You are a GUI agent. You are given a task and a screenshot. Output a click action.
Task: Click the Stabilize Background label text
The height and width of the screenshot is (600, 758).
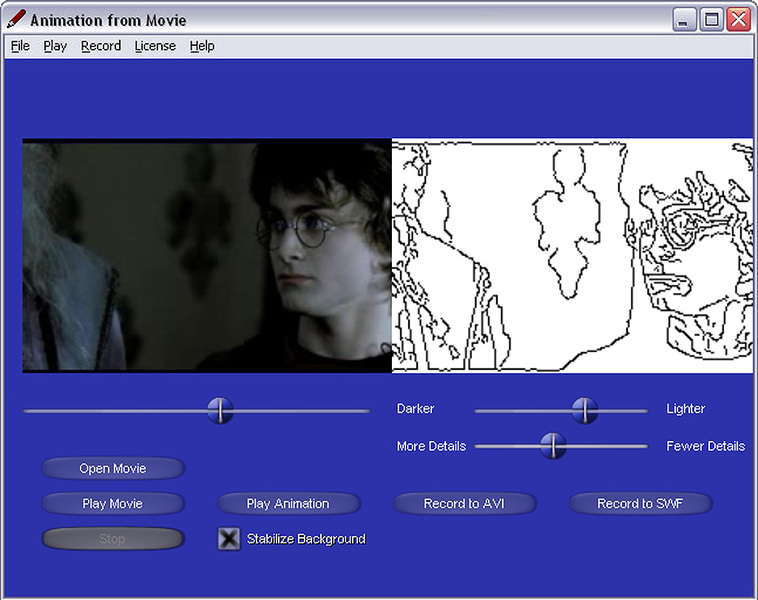(306, 539)
